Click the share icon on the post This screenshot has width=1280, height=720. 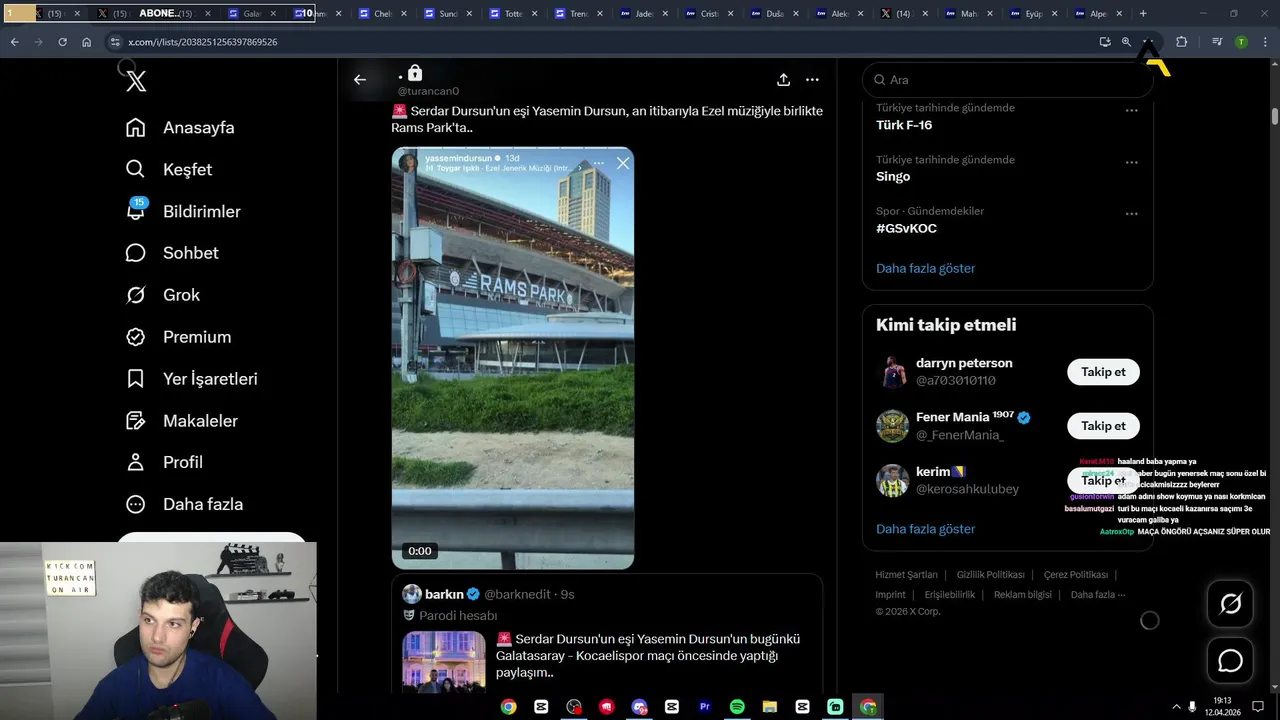pyautogui.click(x=783, y=80)
